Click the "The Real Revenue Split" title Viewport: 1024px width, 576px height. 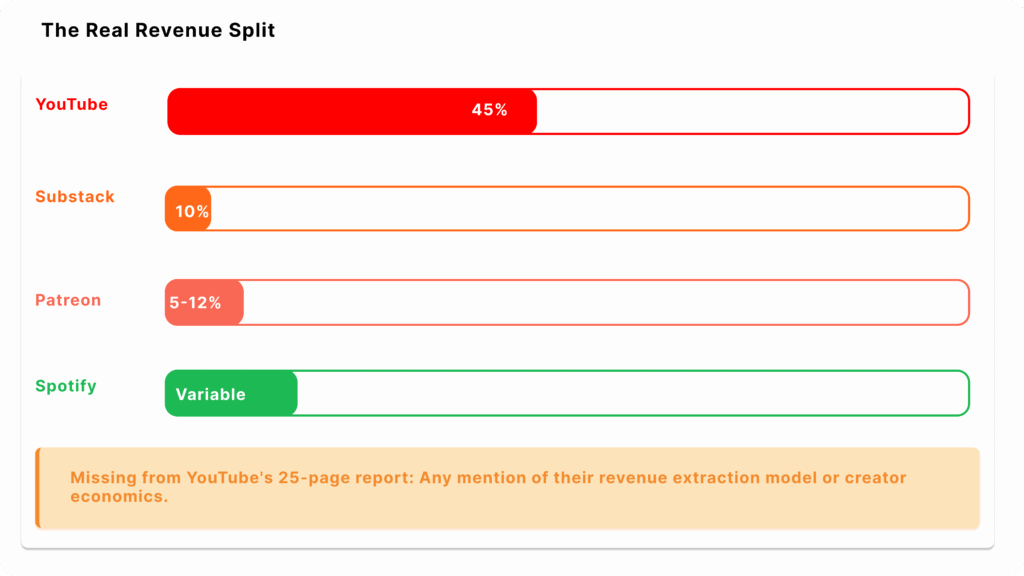click(x=158, y=31)
